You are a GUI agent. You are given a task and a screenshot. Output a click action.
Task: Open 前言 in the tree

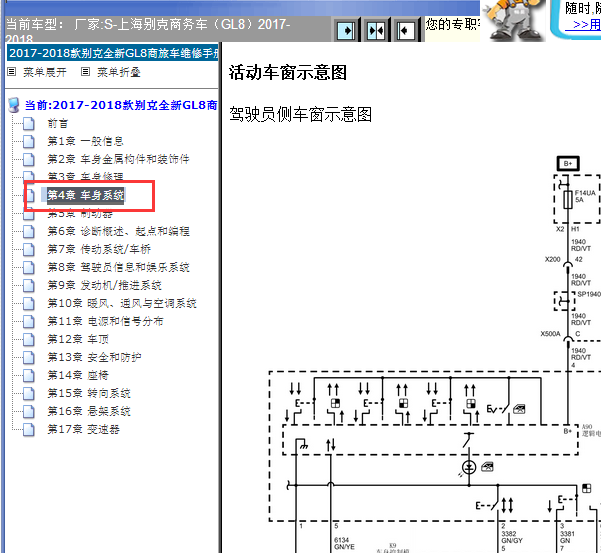pyautogui.click(x=57, y=123)
